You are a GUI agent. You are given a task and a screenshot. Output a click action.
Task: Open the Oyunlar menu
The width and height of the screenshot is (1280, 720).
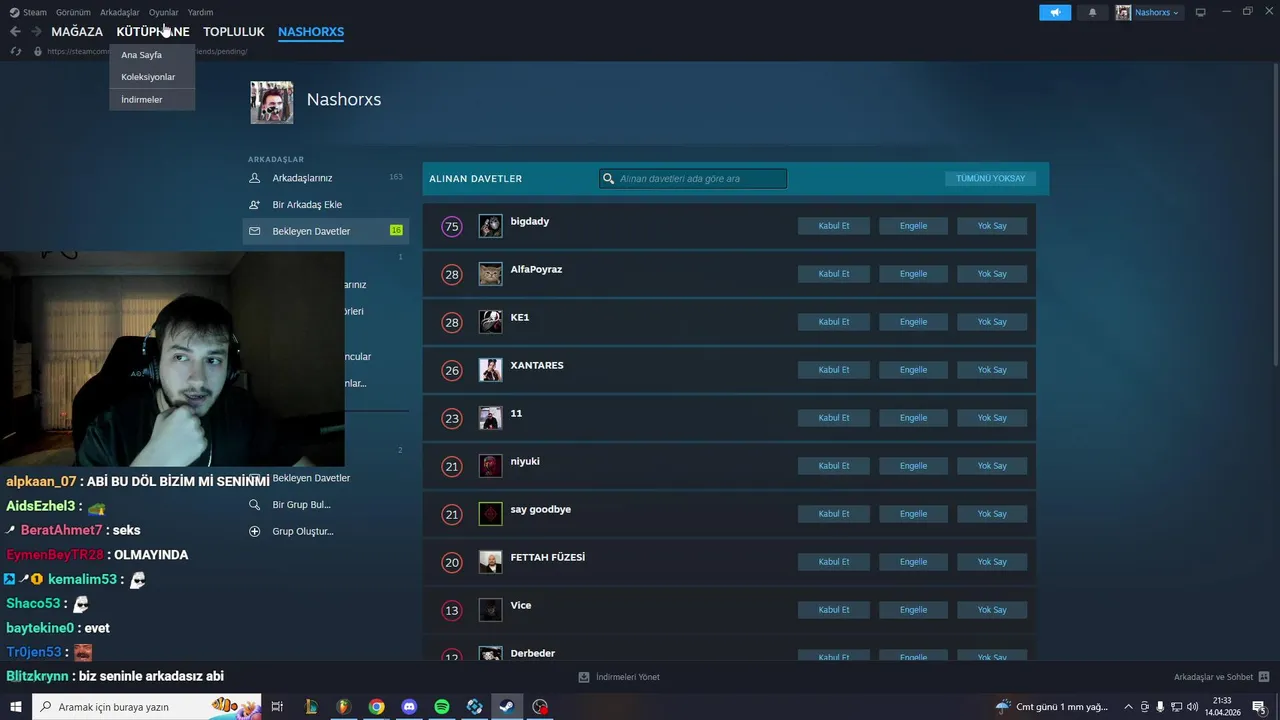click(163, 12)
